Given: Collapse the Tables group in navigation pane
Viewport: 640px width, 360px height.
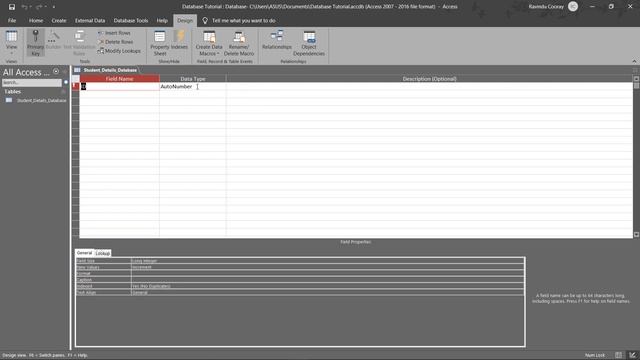Looking at the screenshot, I should click(64, 92).
